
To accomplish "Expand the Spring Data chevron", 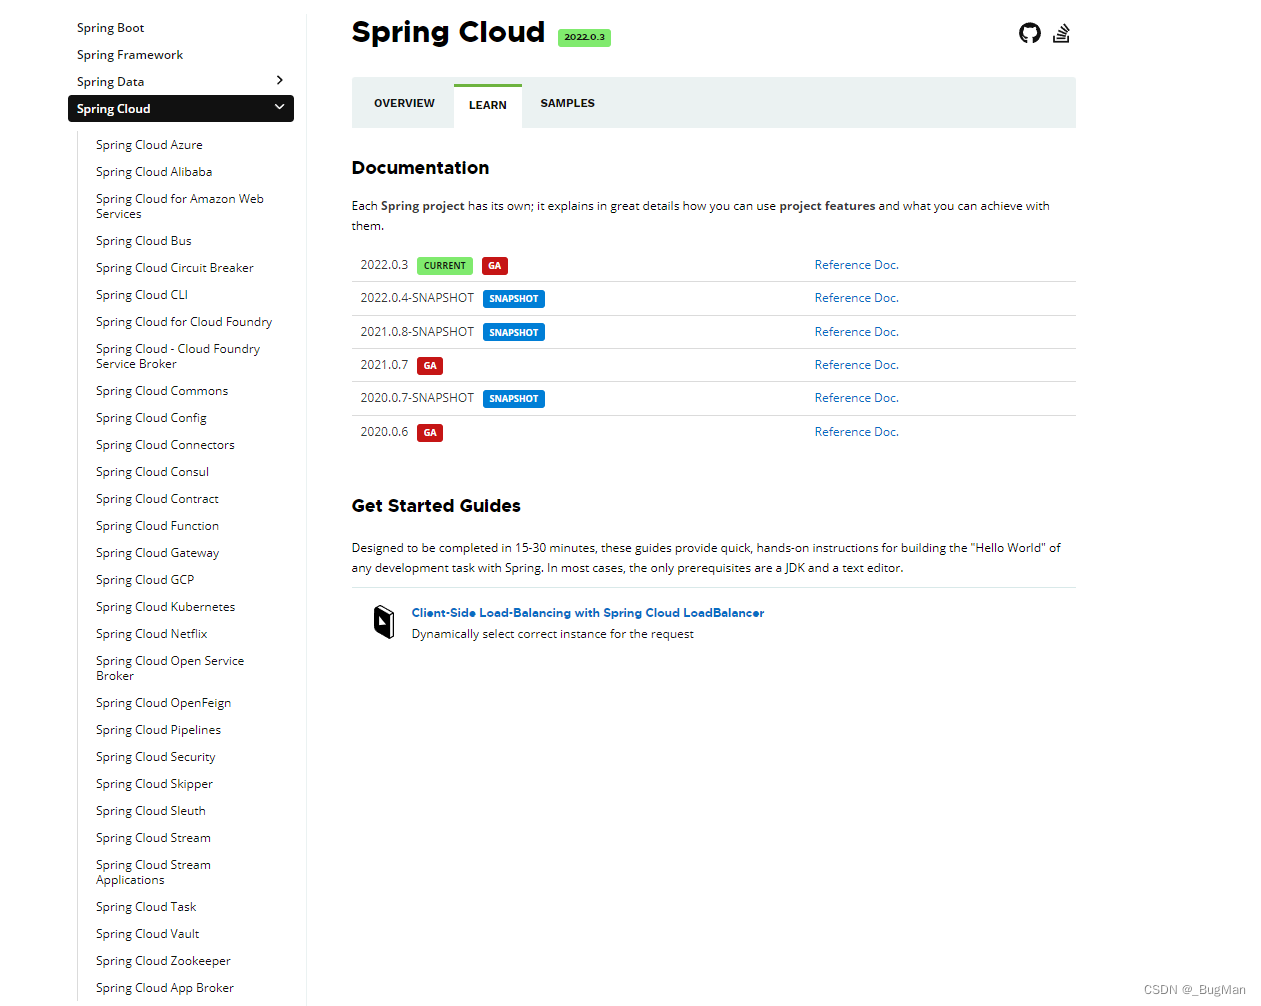I will click(280, 80).
